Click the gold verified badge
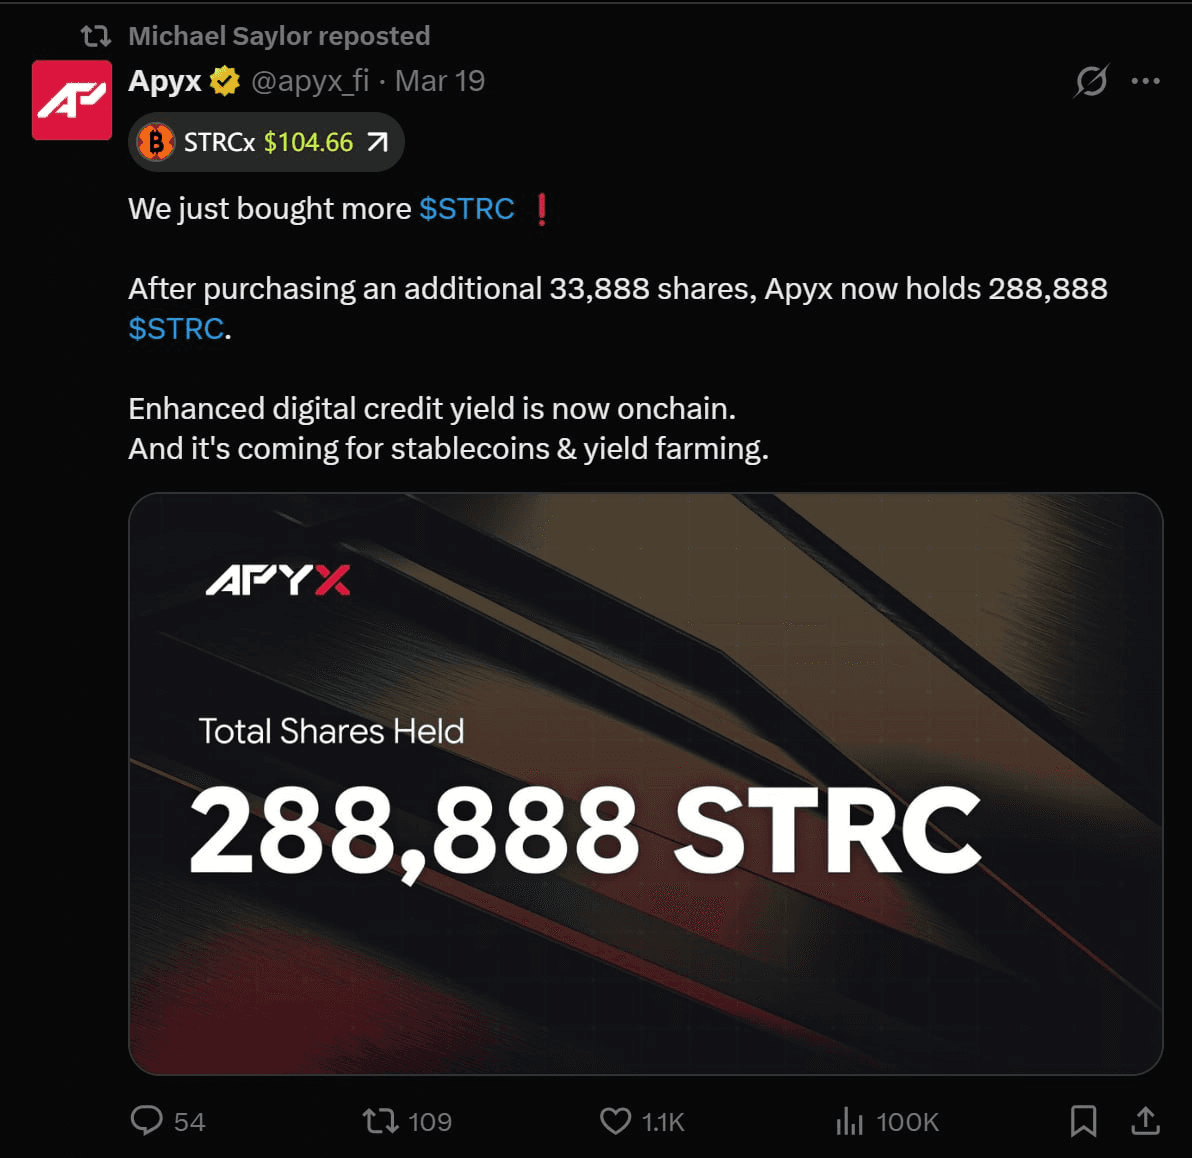1192x1158 pixels. click(225, 81)
